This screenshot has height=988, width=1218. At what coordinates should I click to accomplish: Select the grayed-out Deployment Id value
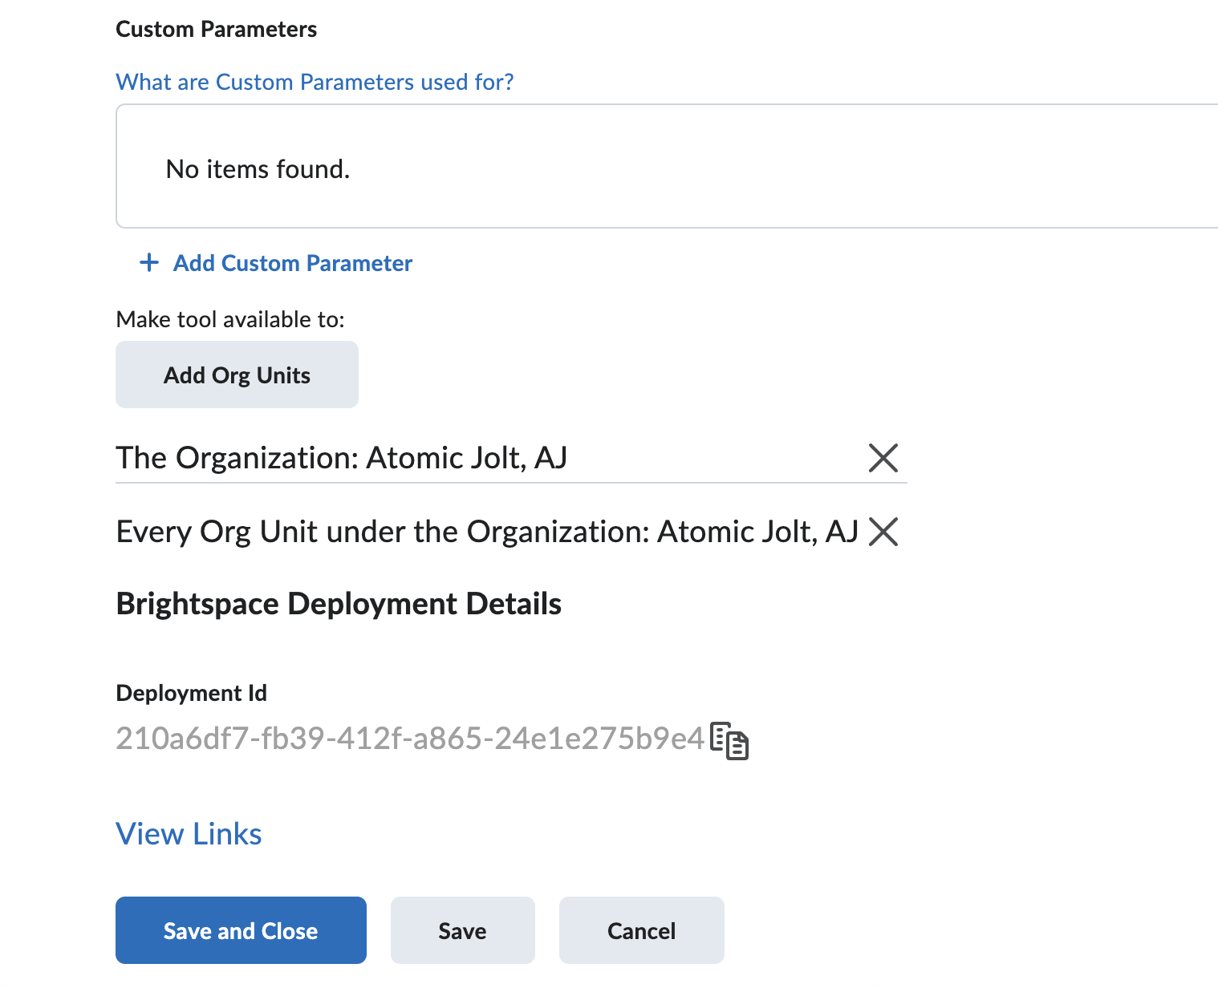[x=410, y=740]
